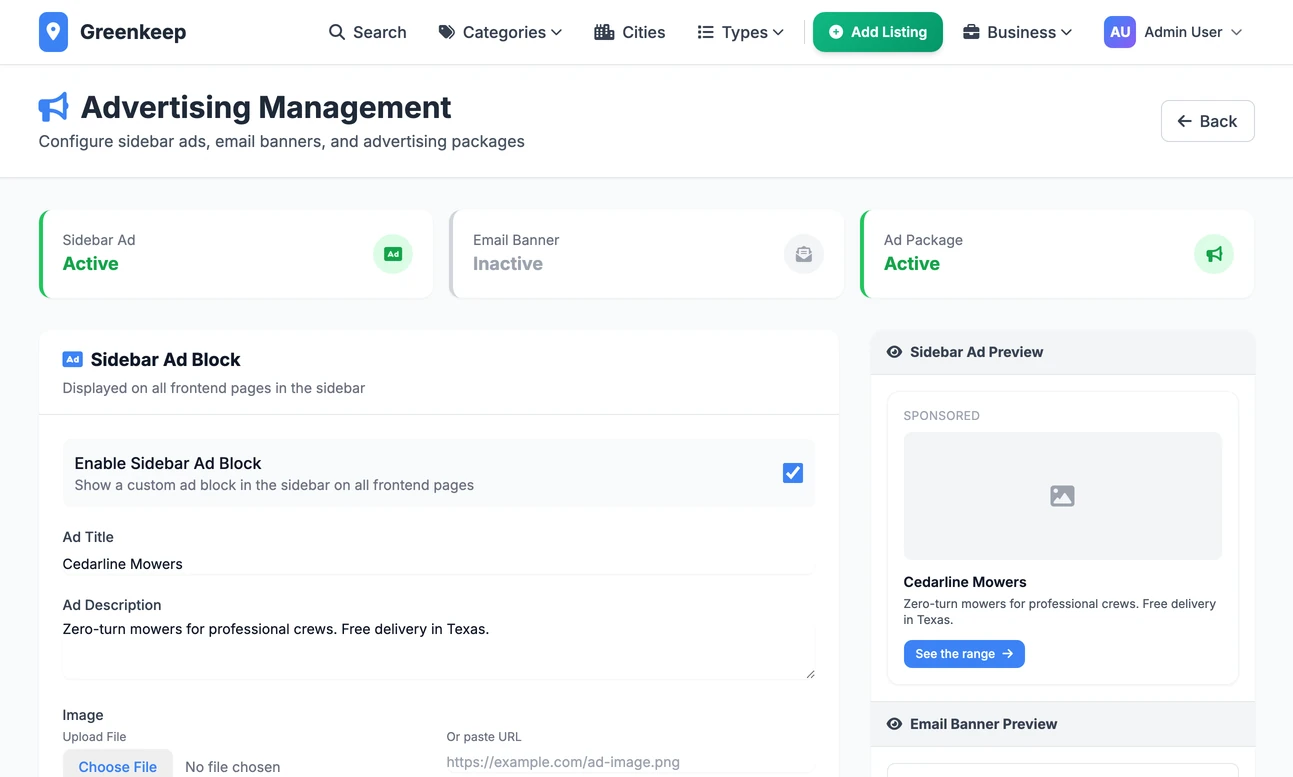Viewport: 1293px width, 777px height.
Task: Click into the Ad Title field
Action: click(438, 564)
